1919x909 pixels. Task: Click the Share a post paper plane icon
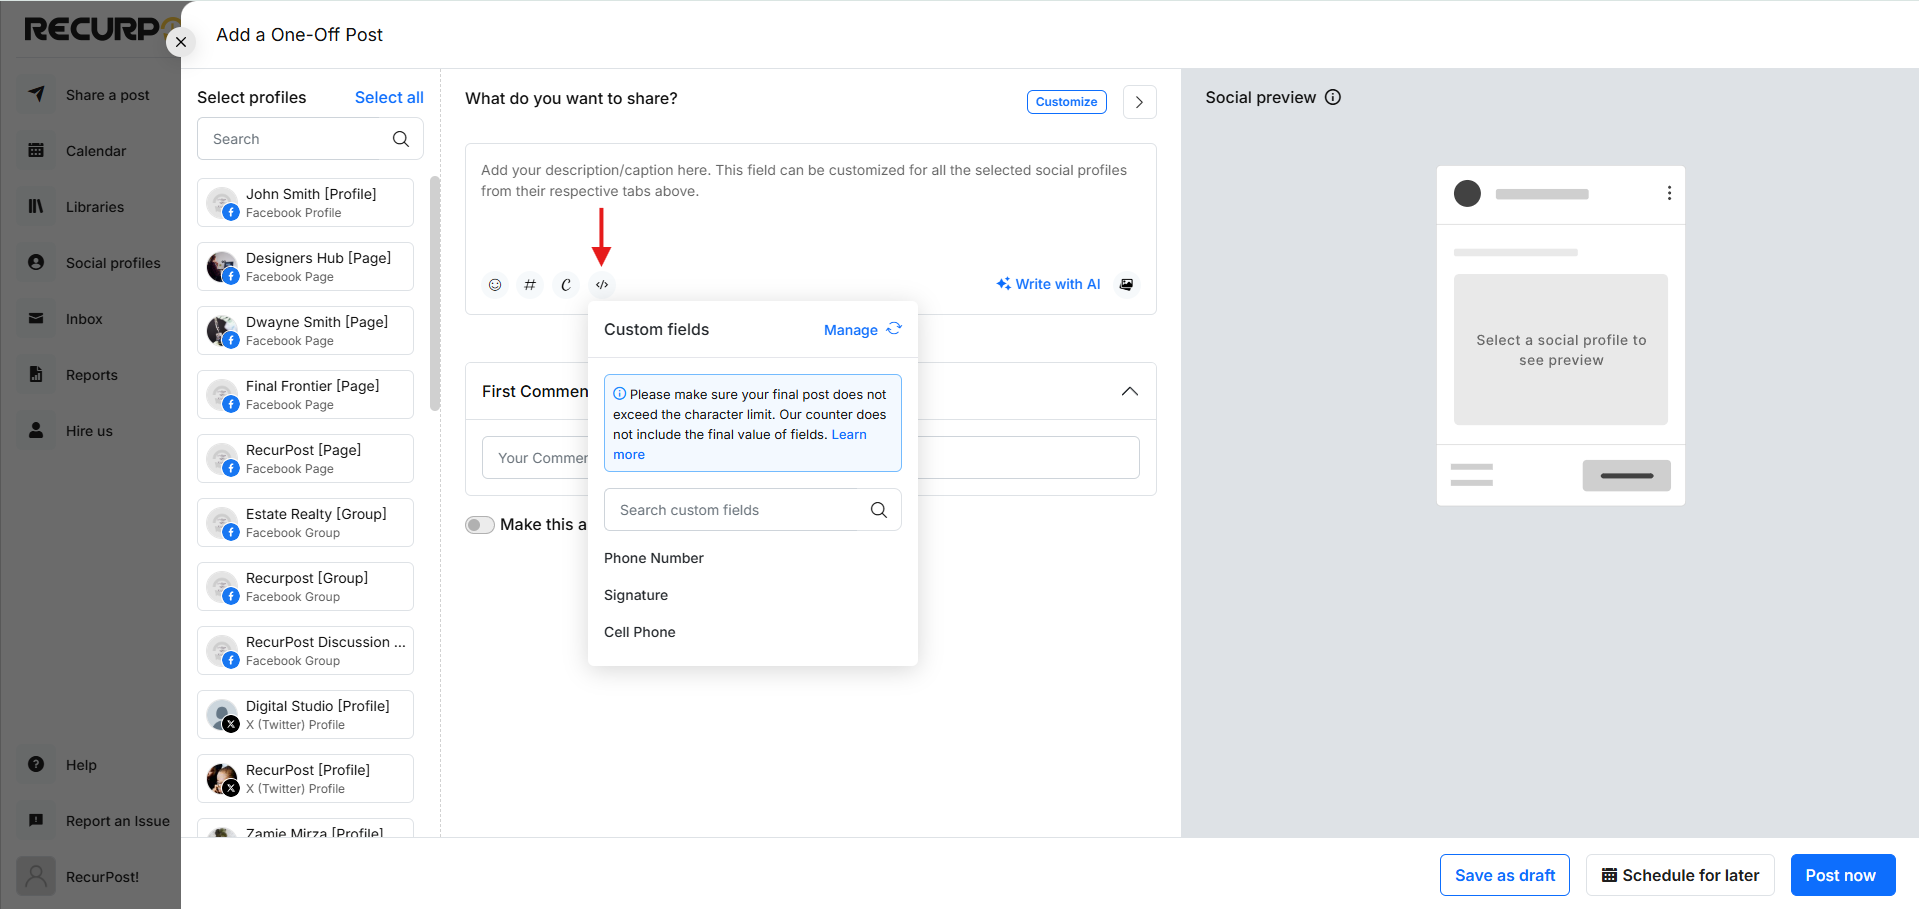point(36,94)
